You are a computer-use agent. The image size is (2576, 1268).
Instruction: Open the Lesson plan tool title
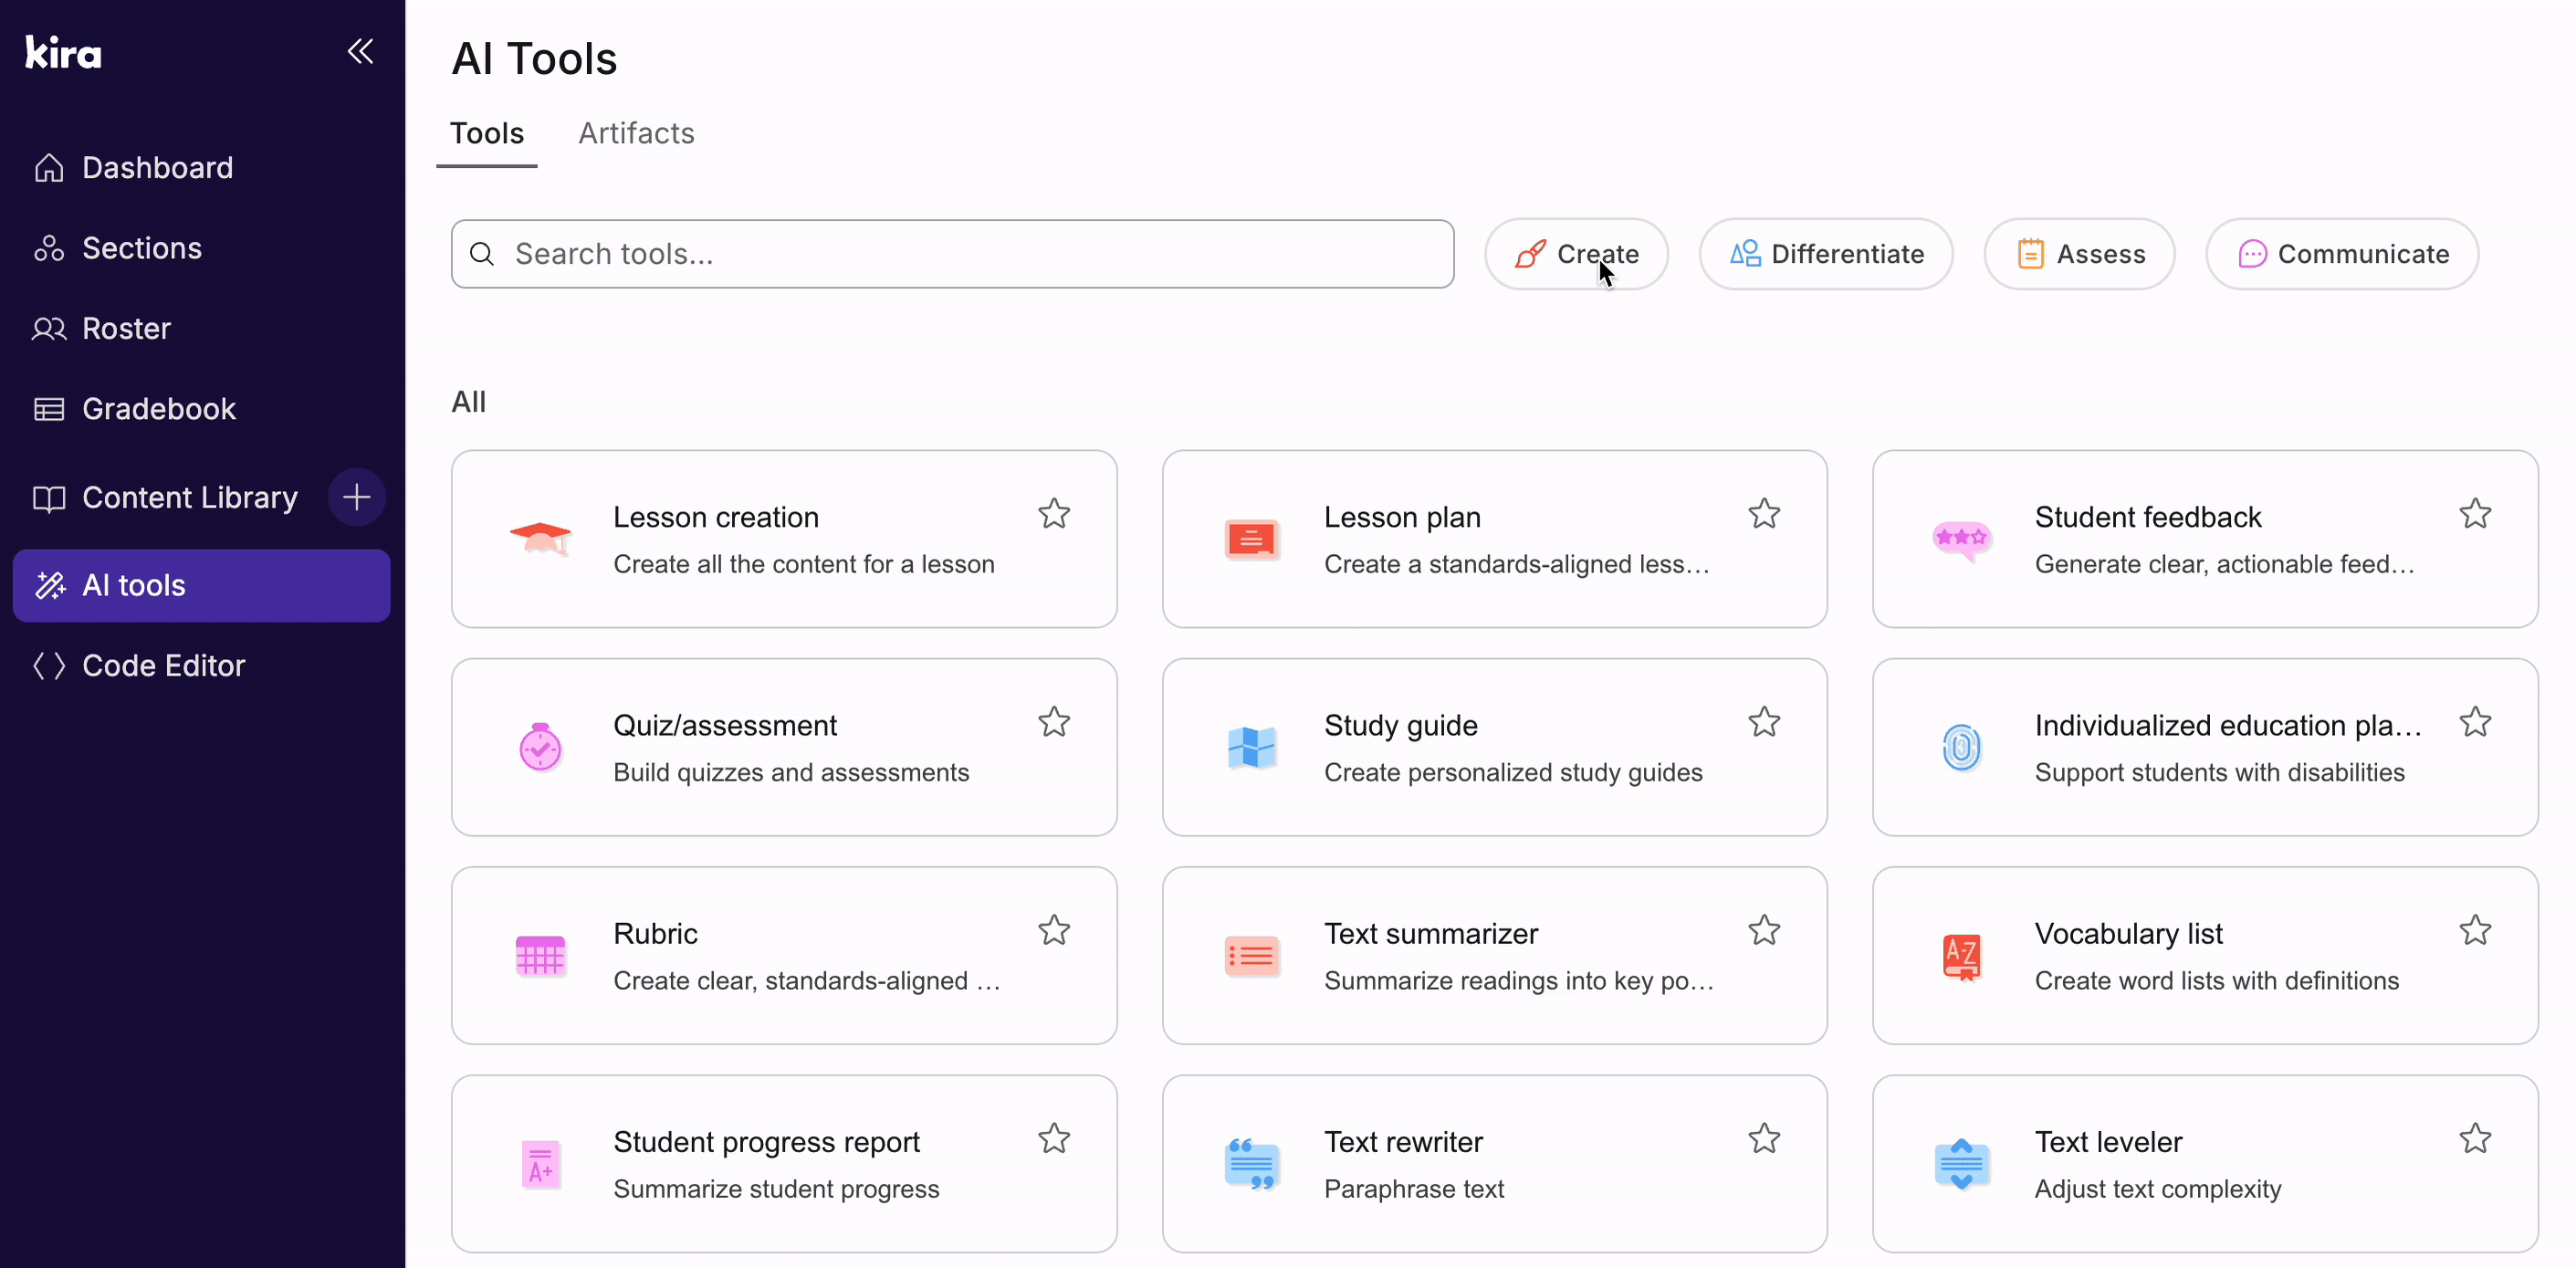coord(1402,517)
